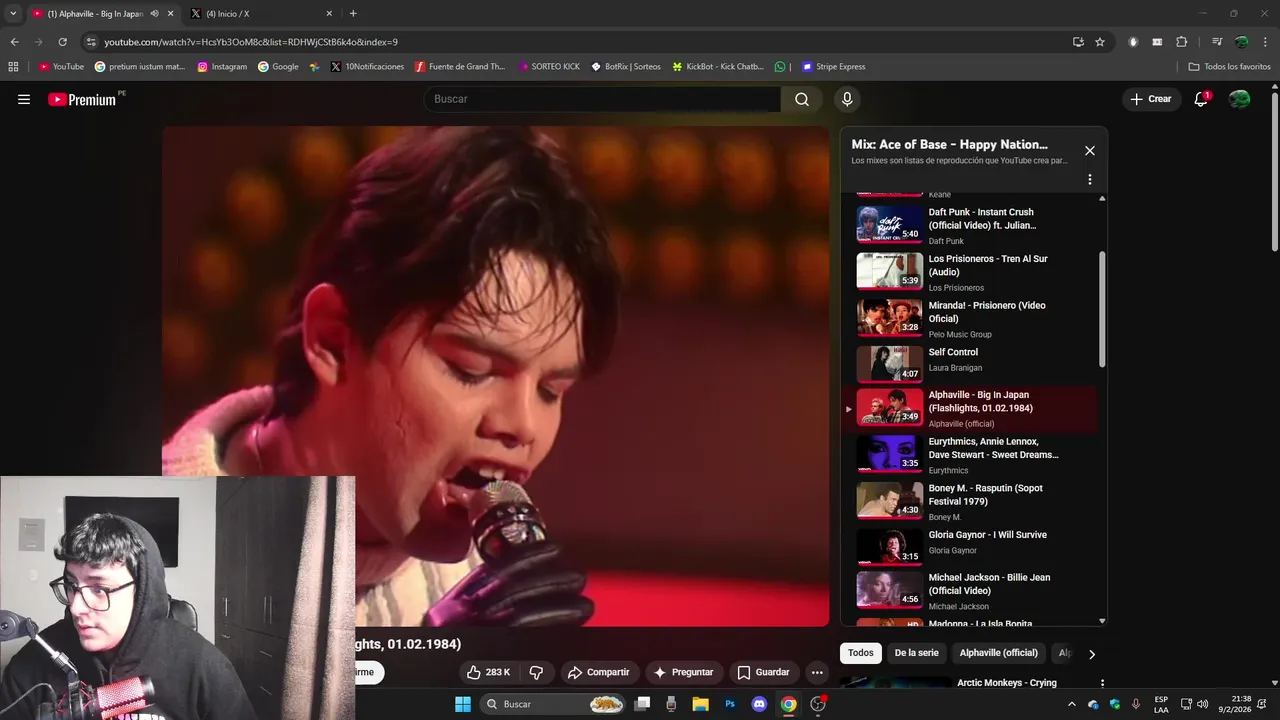
Task: Play Los Prisioneros - Tren Al Sur
Action: pos(969,272)
